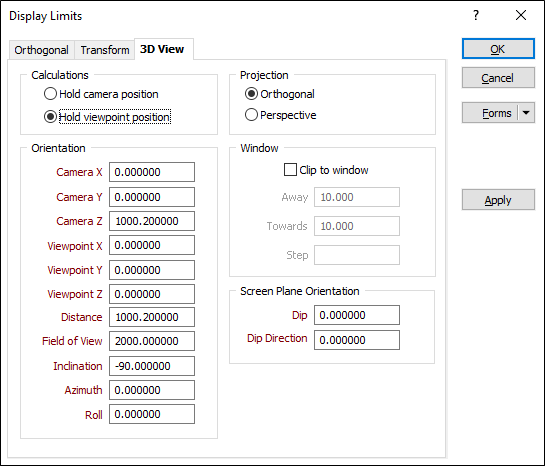The image size is (545, 466).
Task: Click the Cancel button
Action: pos(498,78)
